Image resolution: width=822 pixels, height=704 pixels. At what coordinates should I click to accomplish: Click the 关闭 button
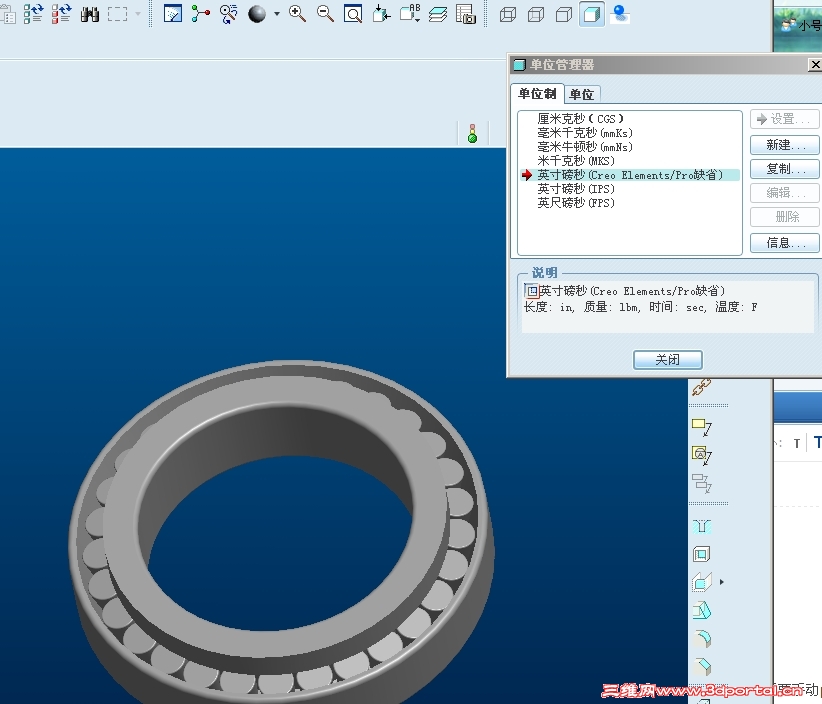click(x=668, y=360)
